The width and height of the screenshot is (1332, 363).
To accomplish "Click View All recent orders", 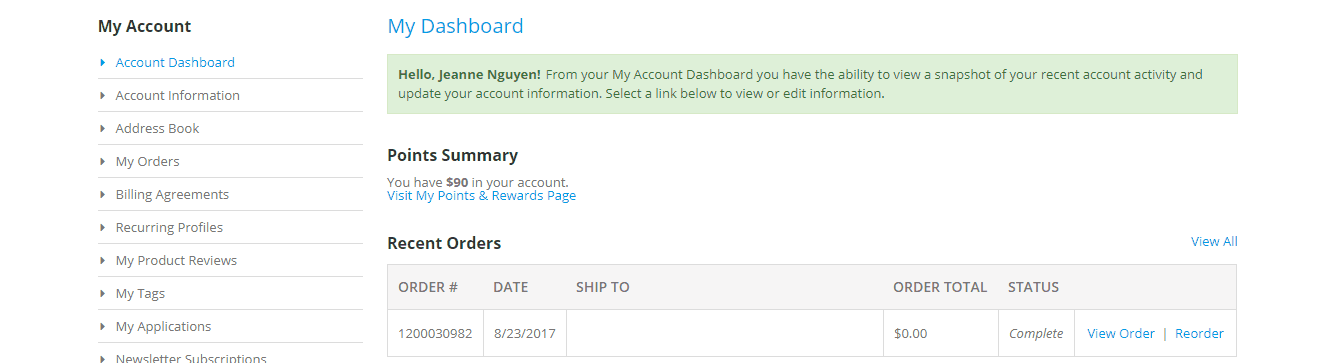I will coord(1214,241).
